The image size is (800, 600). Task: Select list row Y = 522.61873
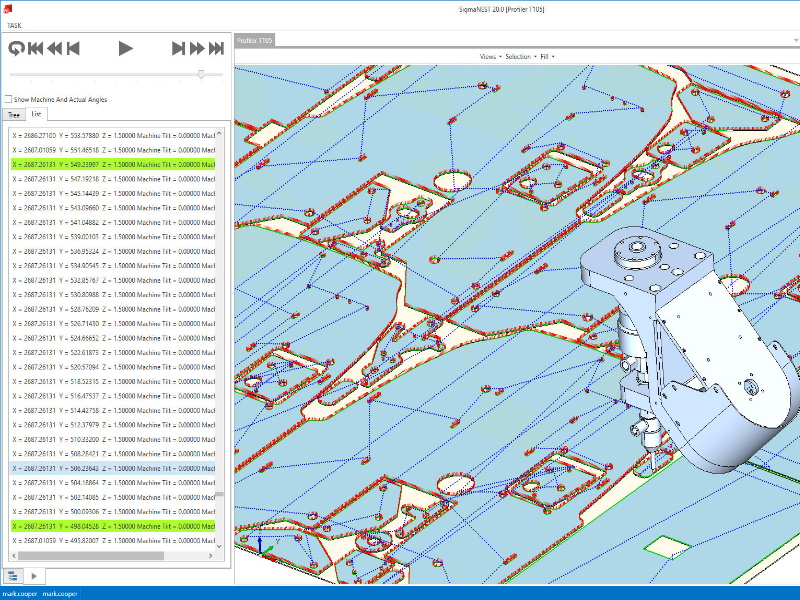(x=113, y=353)
